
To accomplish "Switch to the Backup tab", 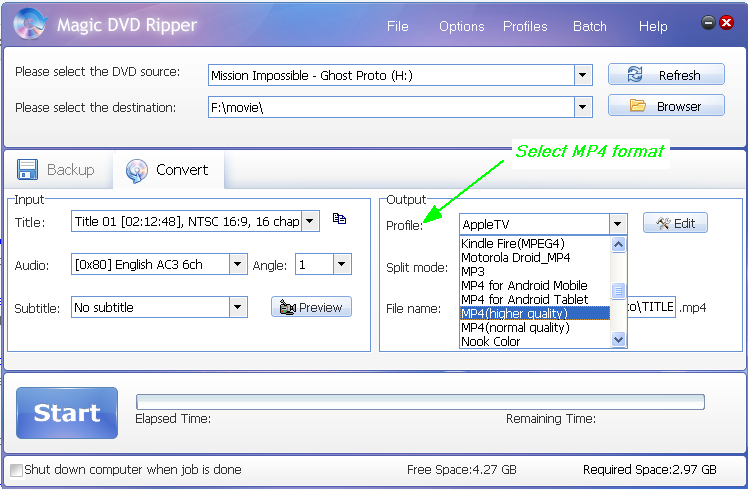I will (56, 170).
